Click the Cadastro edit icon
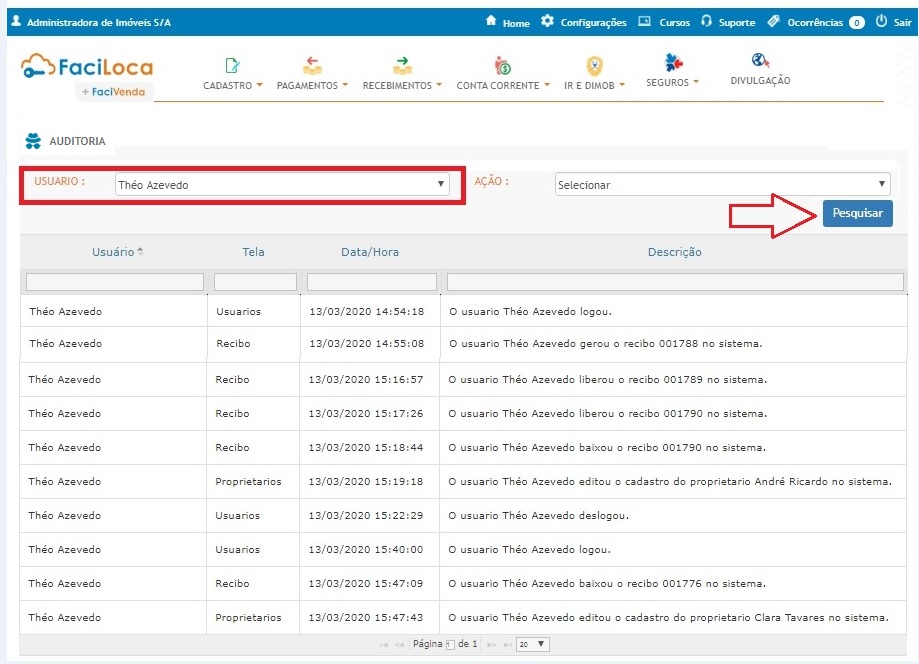This screenshot has width=919, height=664. [x=232, y=66]
